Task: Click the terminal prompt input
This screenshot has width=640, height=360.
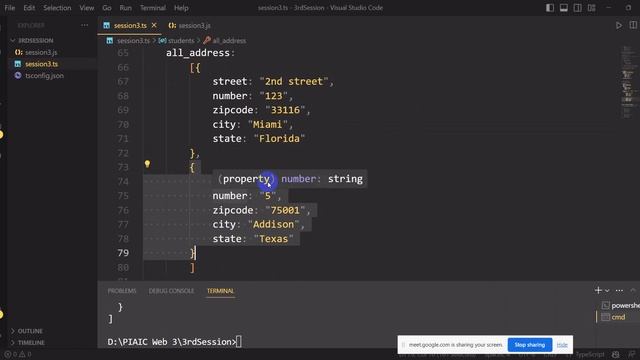Action: click(x=239, y=342)
